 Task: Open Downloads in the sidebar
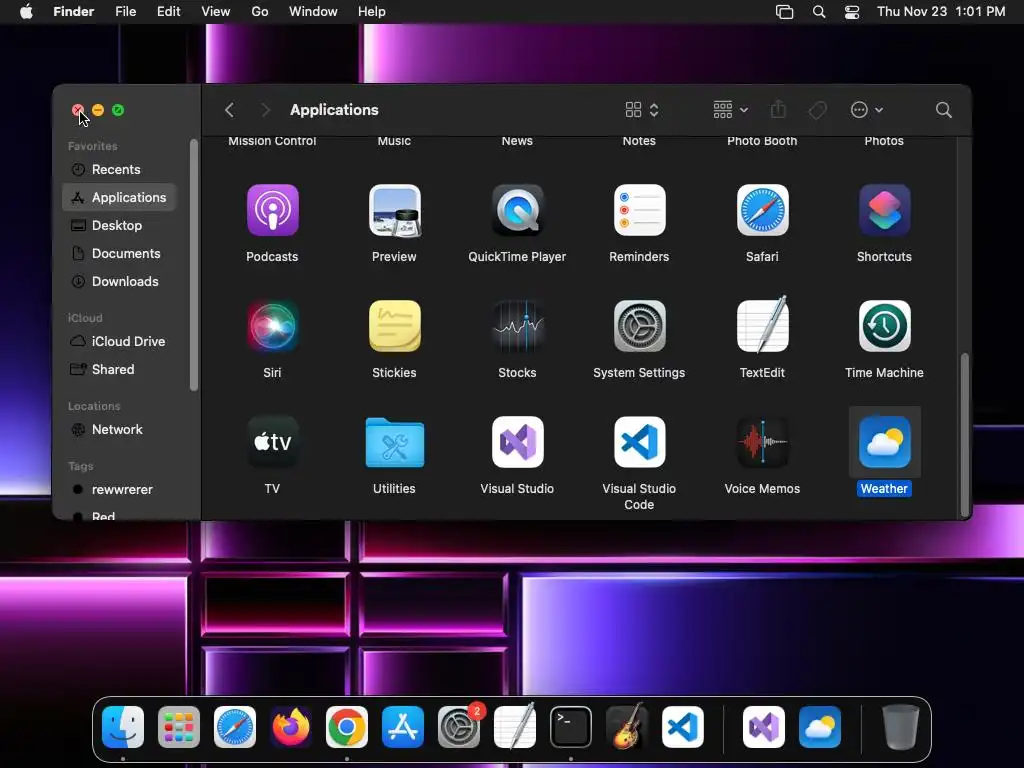pos(119,281)
